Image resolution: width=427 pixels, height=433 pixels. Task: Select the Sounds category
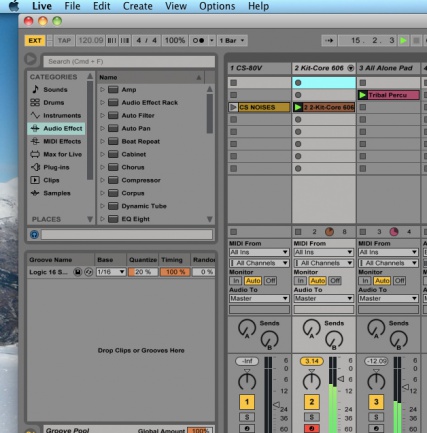[55, 90]
